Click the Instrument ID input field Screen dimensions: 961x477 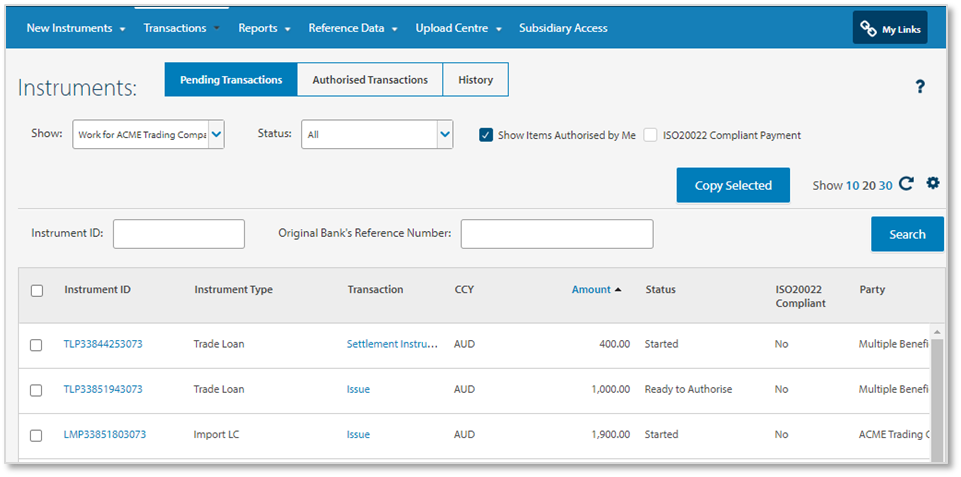coord(179,234)
